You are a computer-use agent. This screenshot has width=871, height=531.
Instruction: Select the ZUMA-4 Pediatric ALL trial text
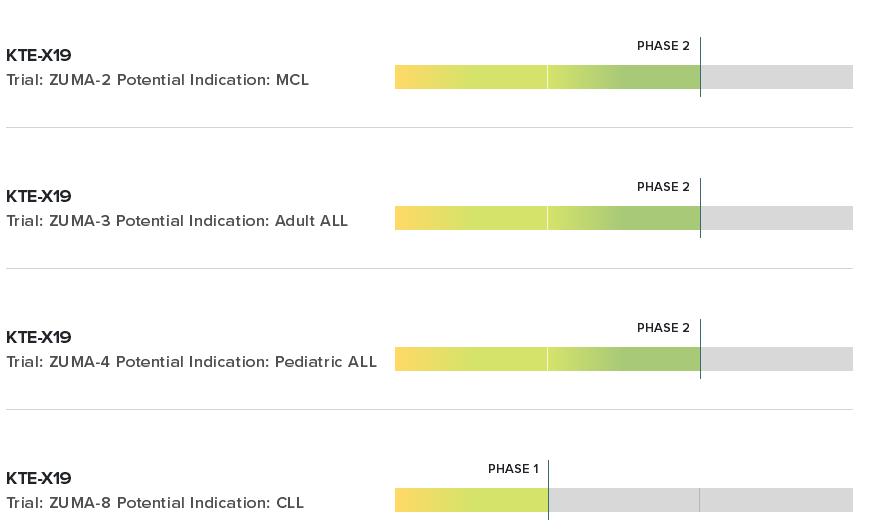[x=191, y=362]
